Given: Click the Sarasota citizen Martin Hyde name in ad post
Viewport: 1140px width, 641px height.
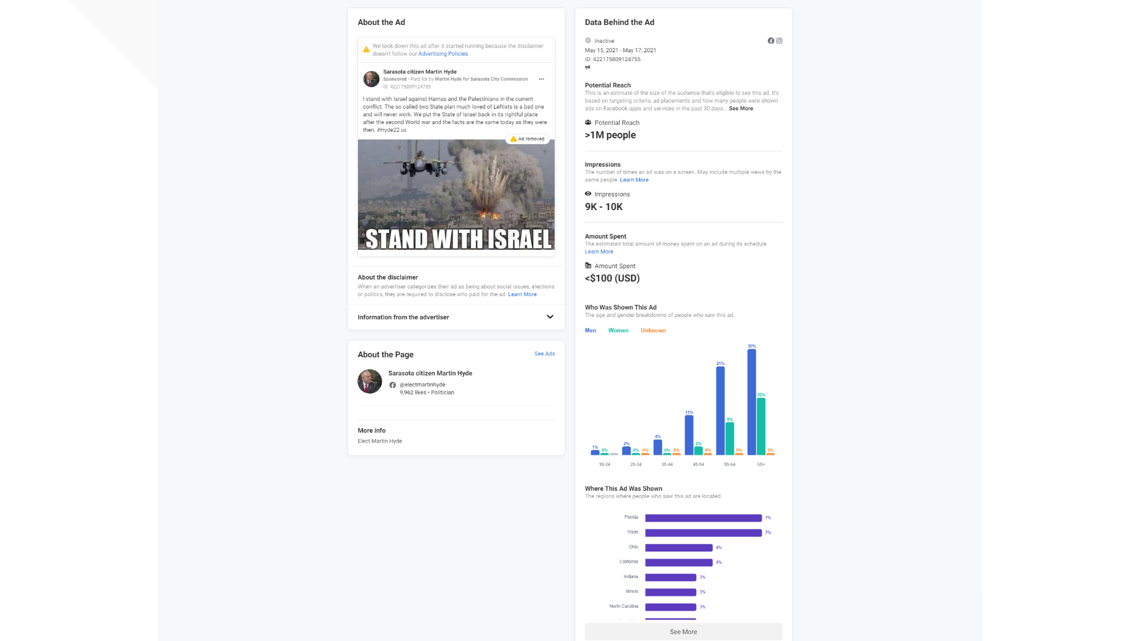Looking at the screenshot, I should (420, 72).
